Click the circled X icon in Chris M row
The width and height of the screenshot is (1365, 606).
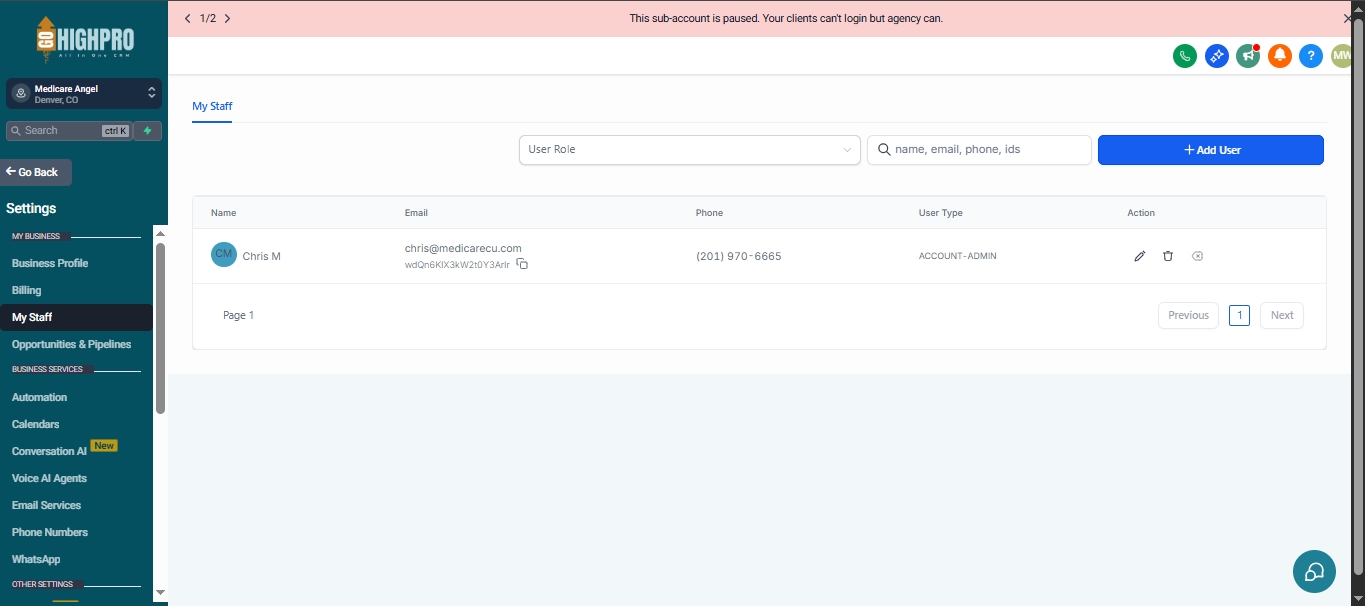(1197, 256)
